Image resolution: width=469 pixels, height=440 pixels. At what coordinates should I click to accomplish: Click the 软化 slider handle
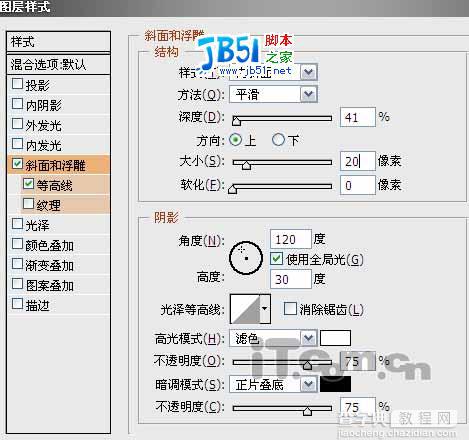[232, 189]
